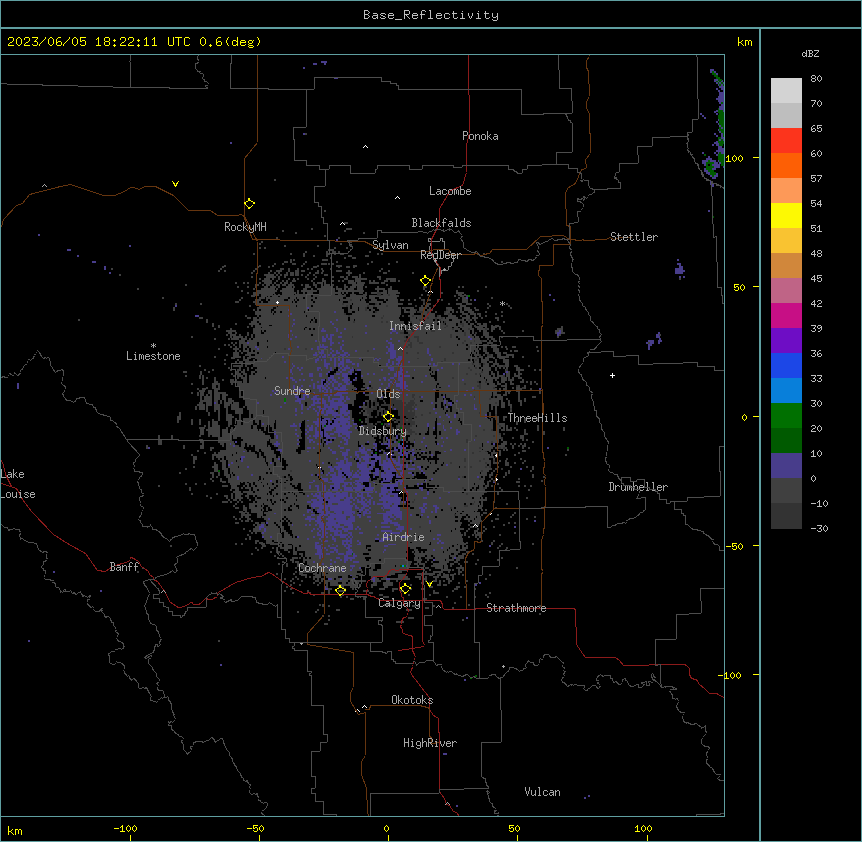Viewport: 862px width, 842px height.
Task: Click the Strathmore label
Action: point(516,608)
